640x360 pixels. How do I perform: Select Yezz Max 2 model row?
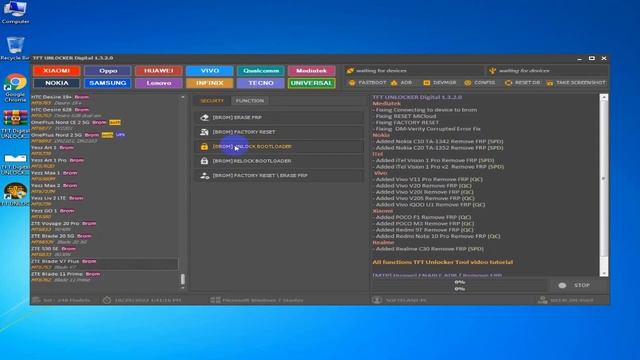point(105,189)
